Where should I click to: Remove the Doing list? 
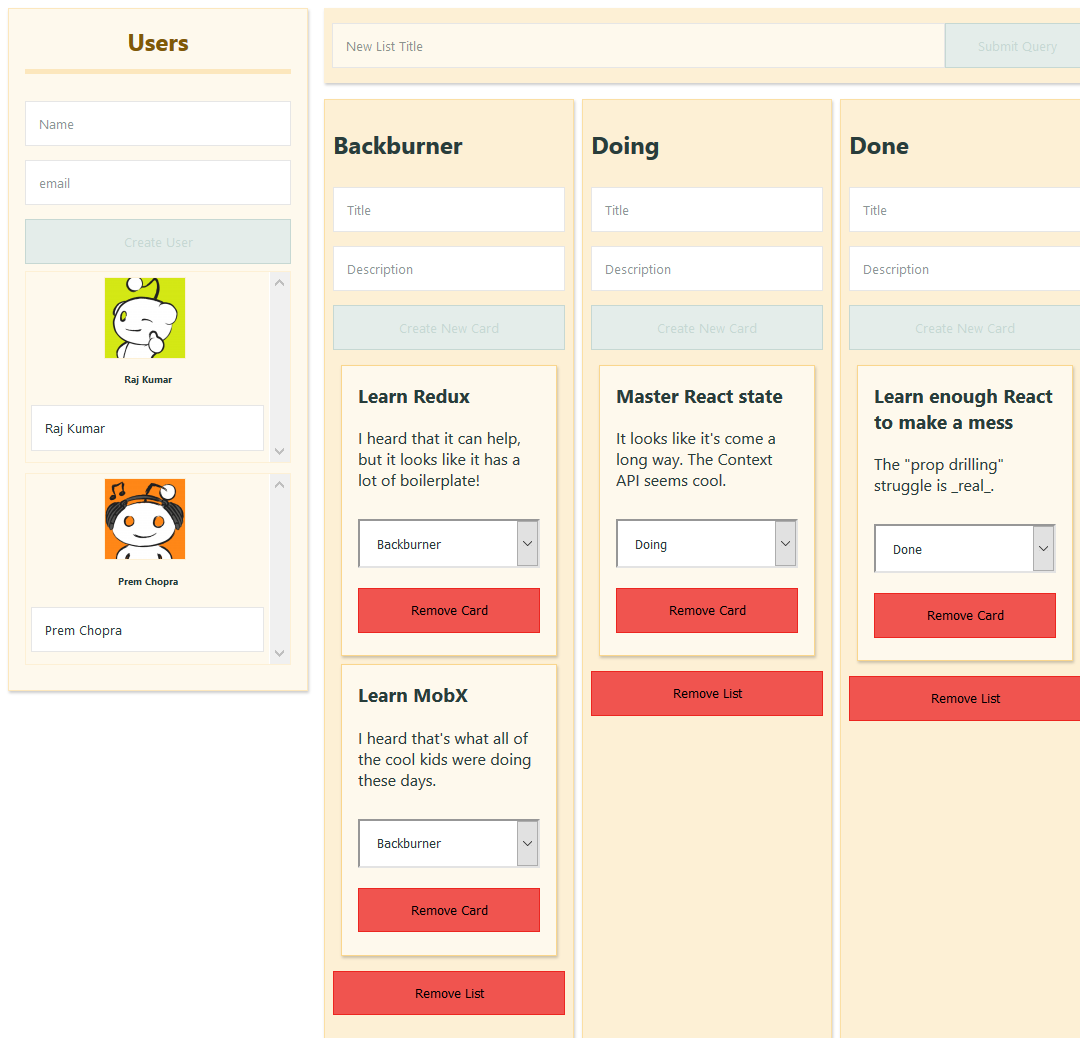[x=707, y=694]
